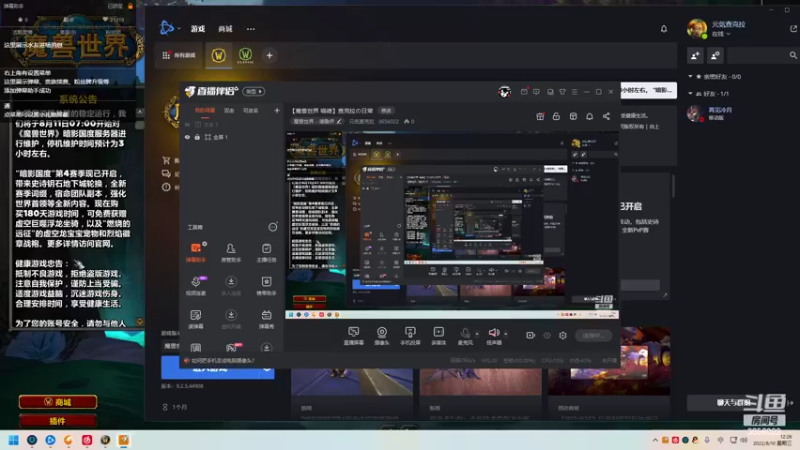Add game tab with plus in Battle.net

point(269,55)
